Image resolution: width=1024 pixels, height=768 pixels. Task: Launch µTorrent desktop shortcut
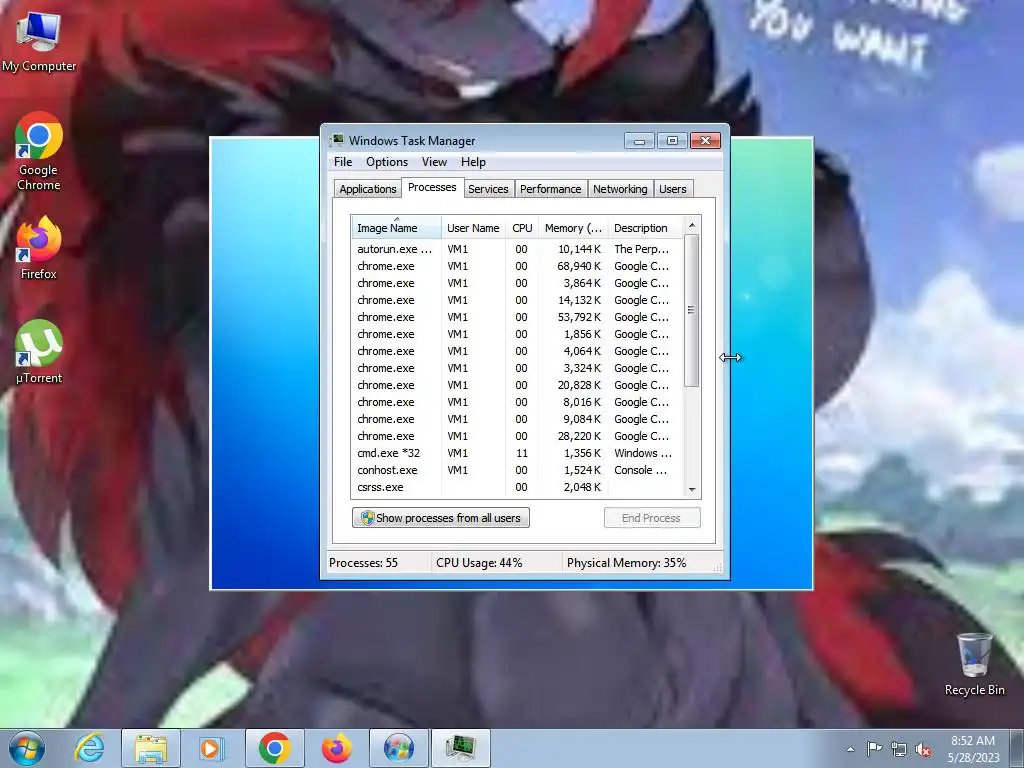[x=39, y=353]
